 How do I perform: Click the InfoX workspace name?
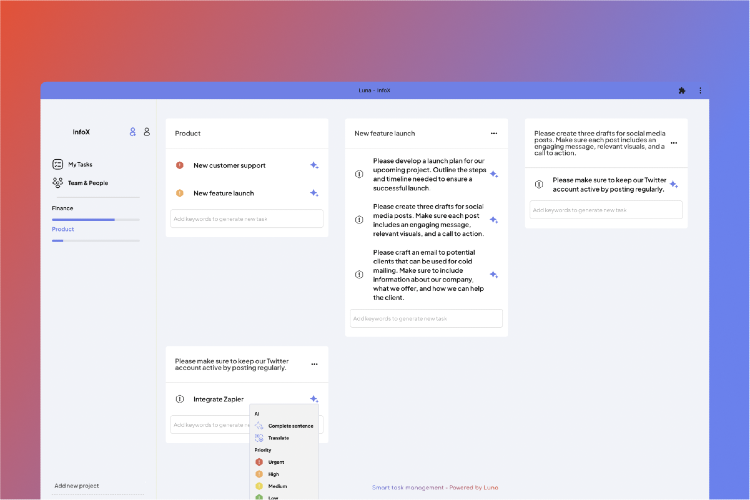coord(81,132)
